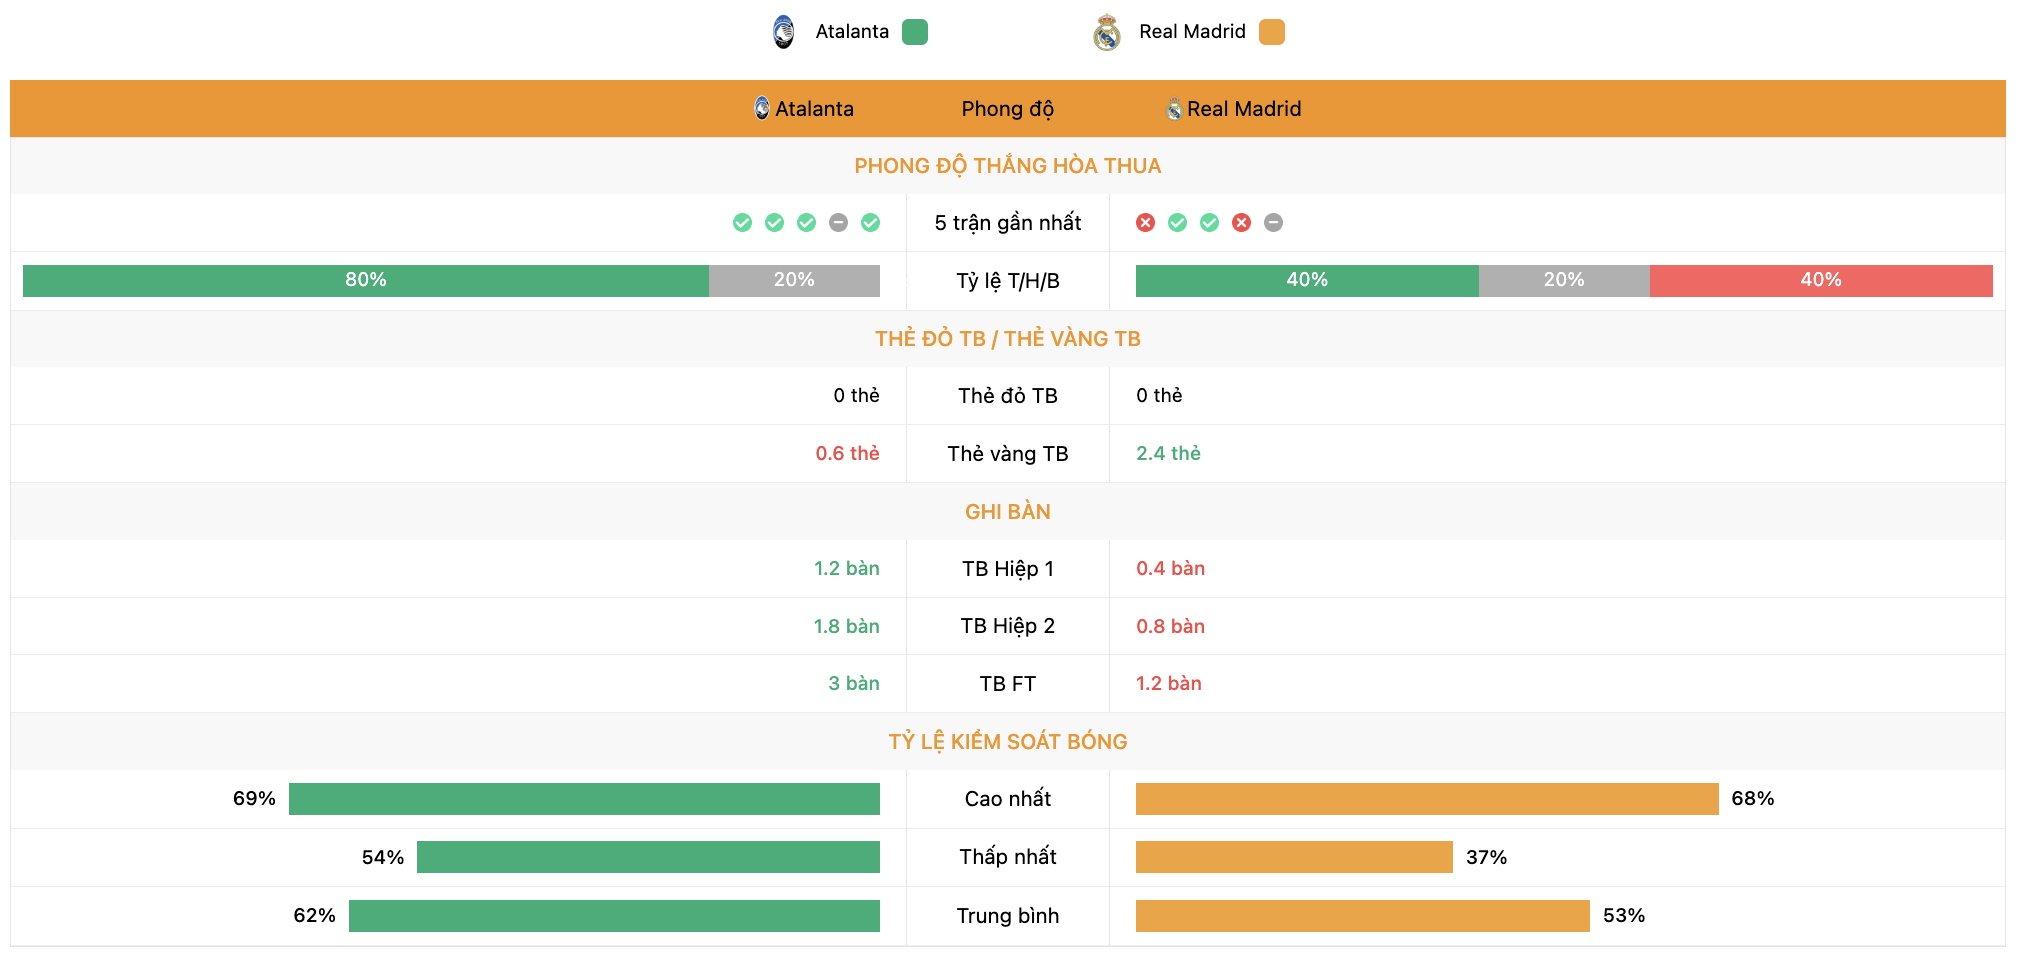
Task: Click Real Madrid's 20% grey draw segment
Action: pos(1564,281)
